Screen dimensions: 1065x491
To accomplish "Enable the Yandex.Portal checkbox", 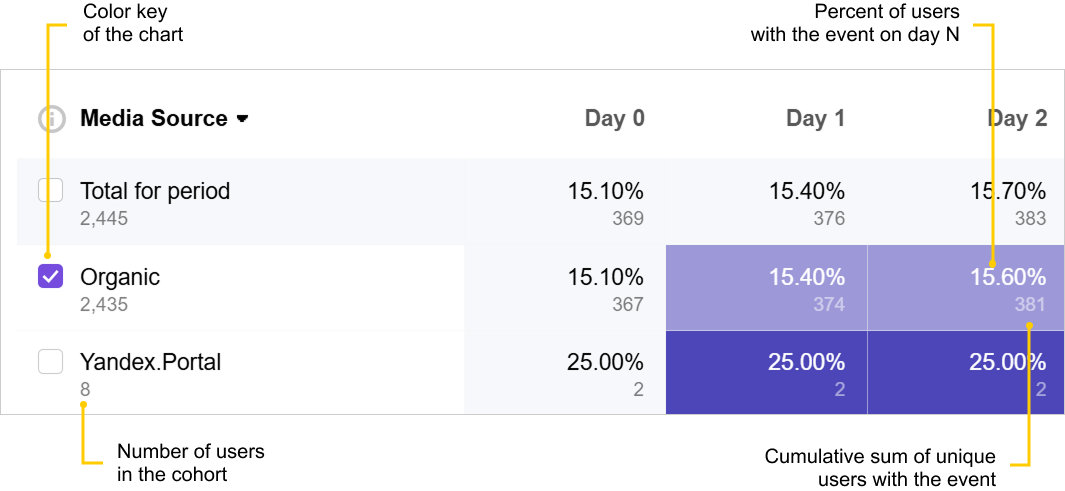I will [x=51, y=362].
